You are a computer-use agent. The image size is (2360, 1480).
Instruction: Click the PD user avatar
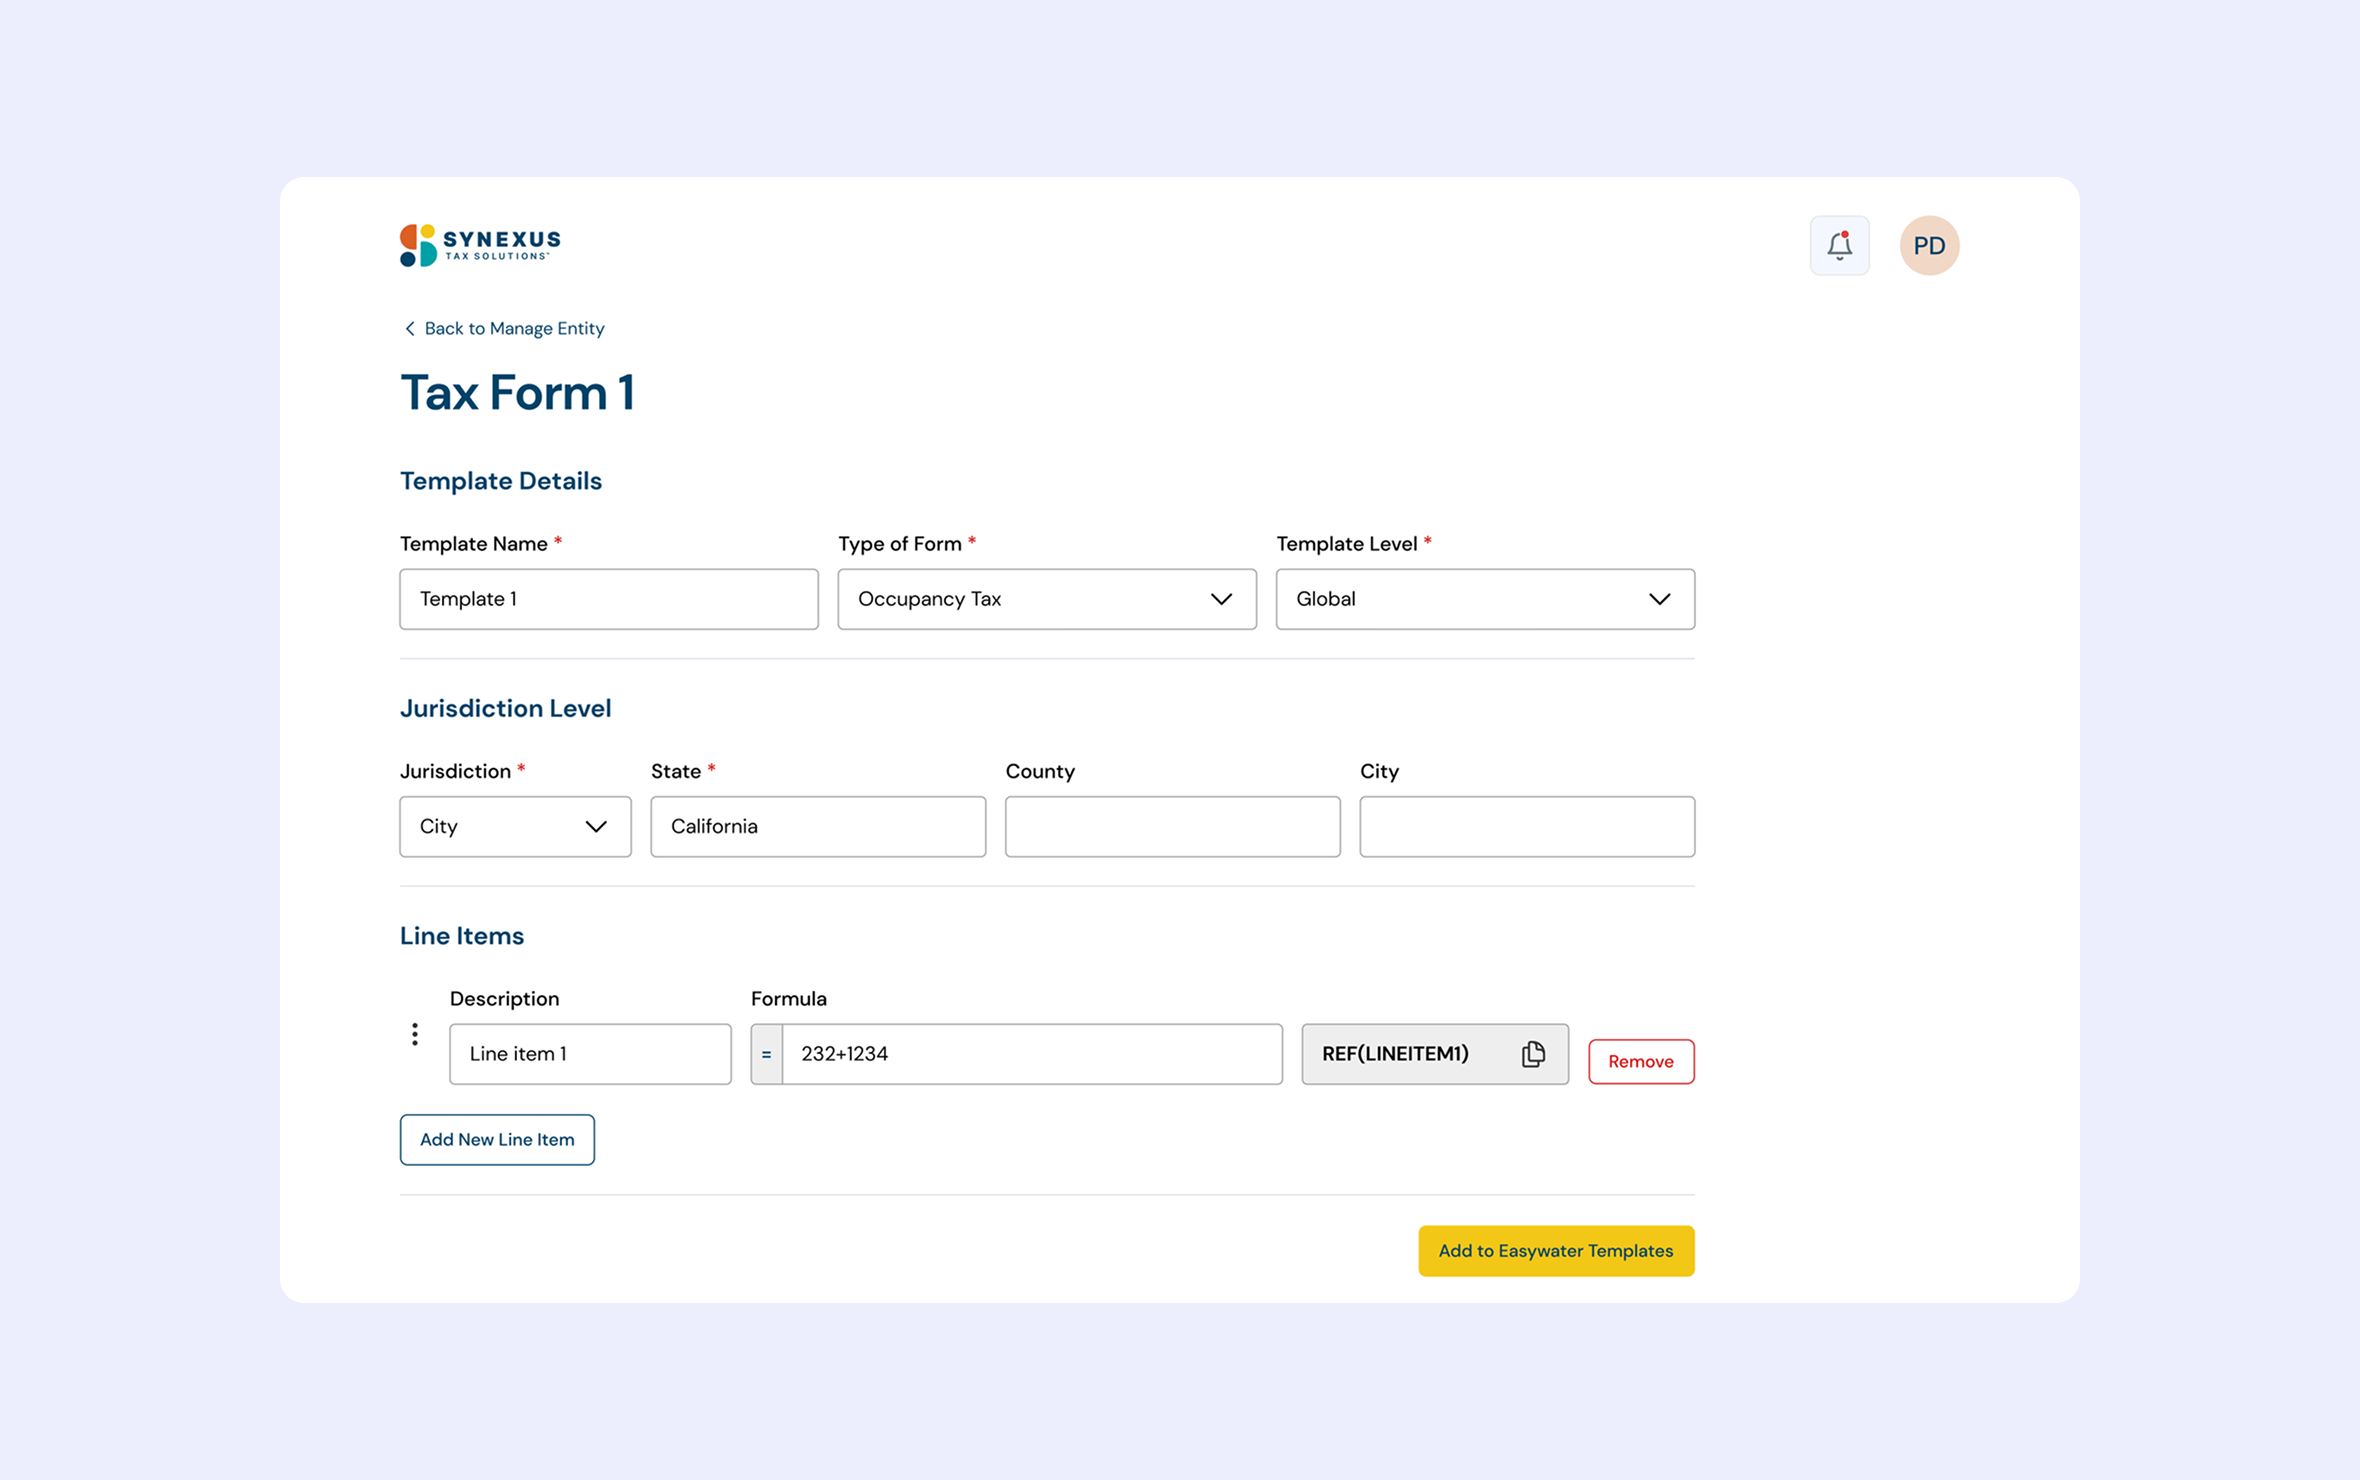pos(1928,246)
